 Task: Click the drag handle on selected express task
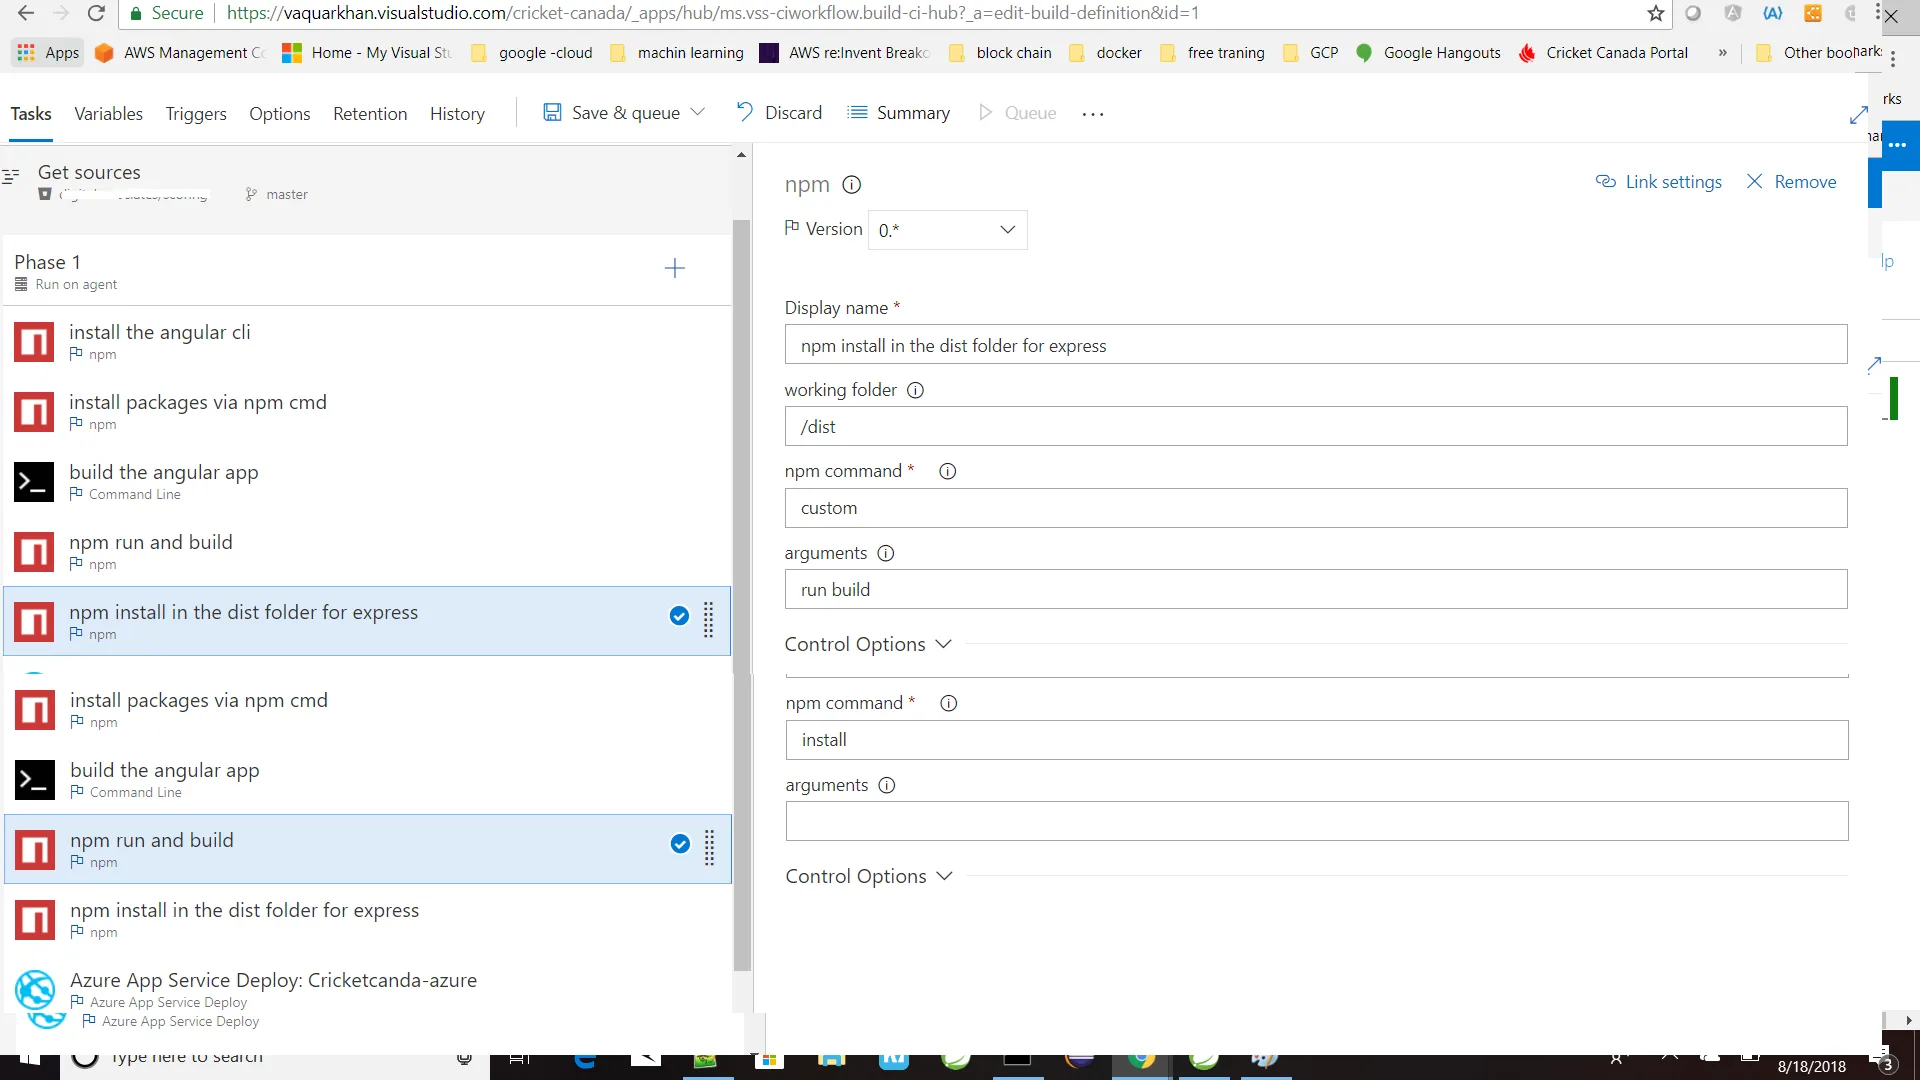coord(708,620)
